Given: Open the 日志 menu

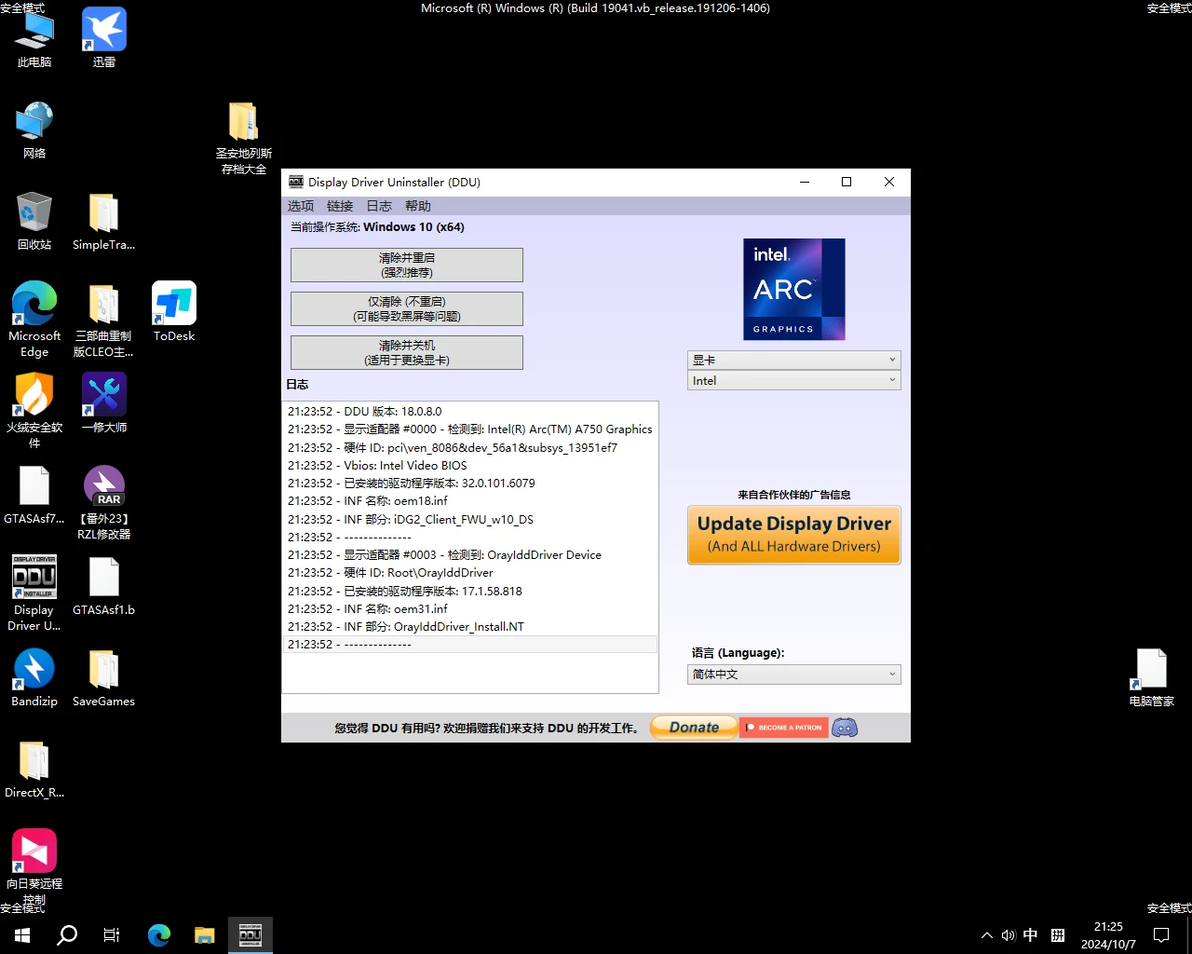Looking at the screenshot, I should [379, 206].
